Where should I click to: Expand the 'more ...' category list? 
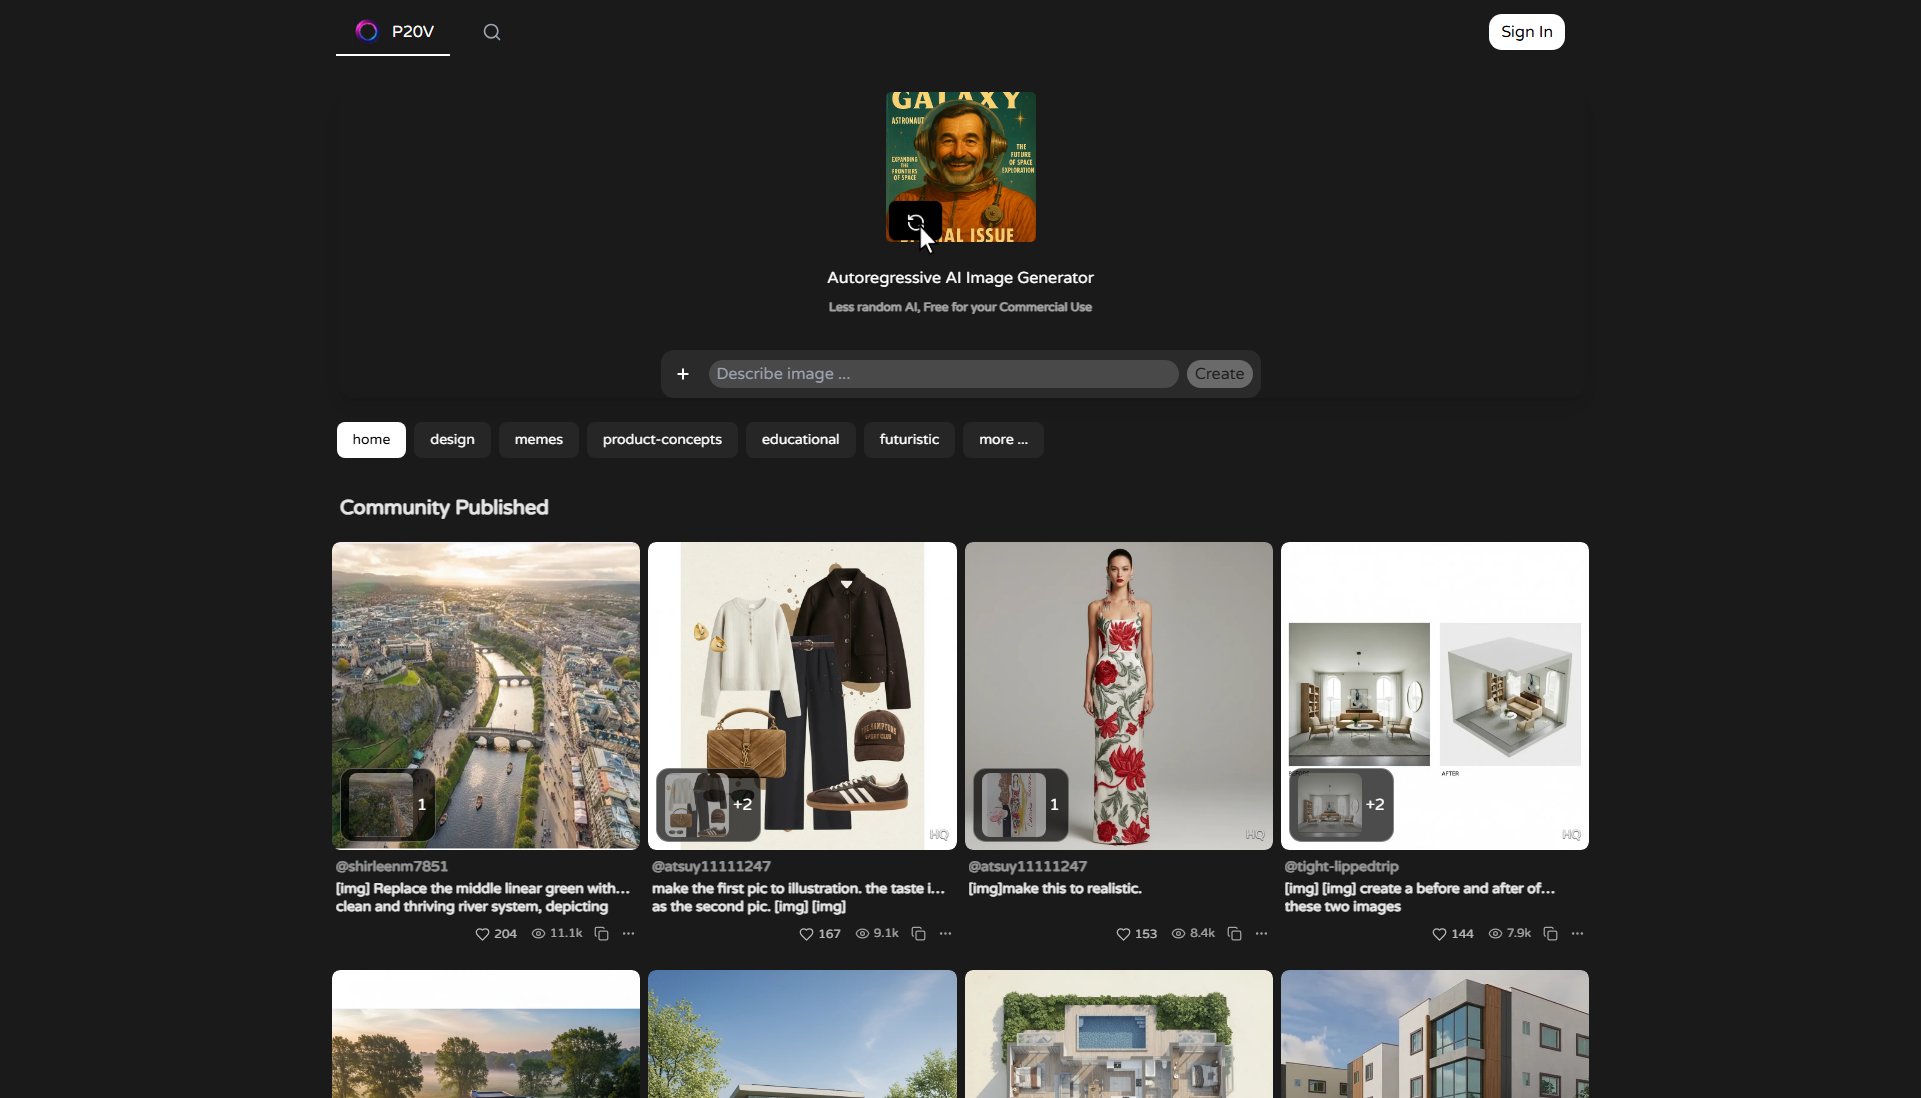(1002, 440)
